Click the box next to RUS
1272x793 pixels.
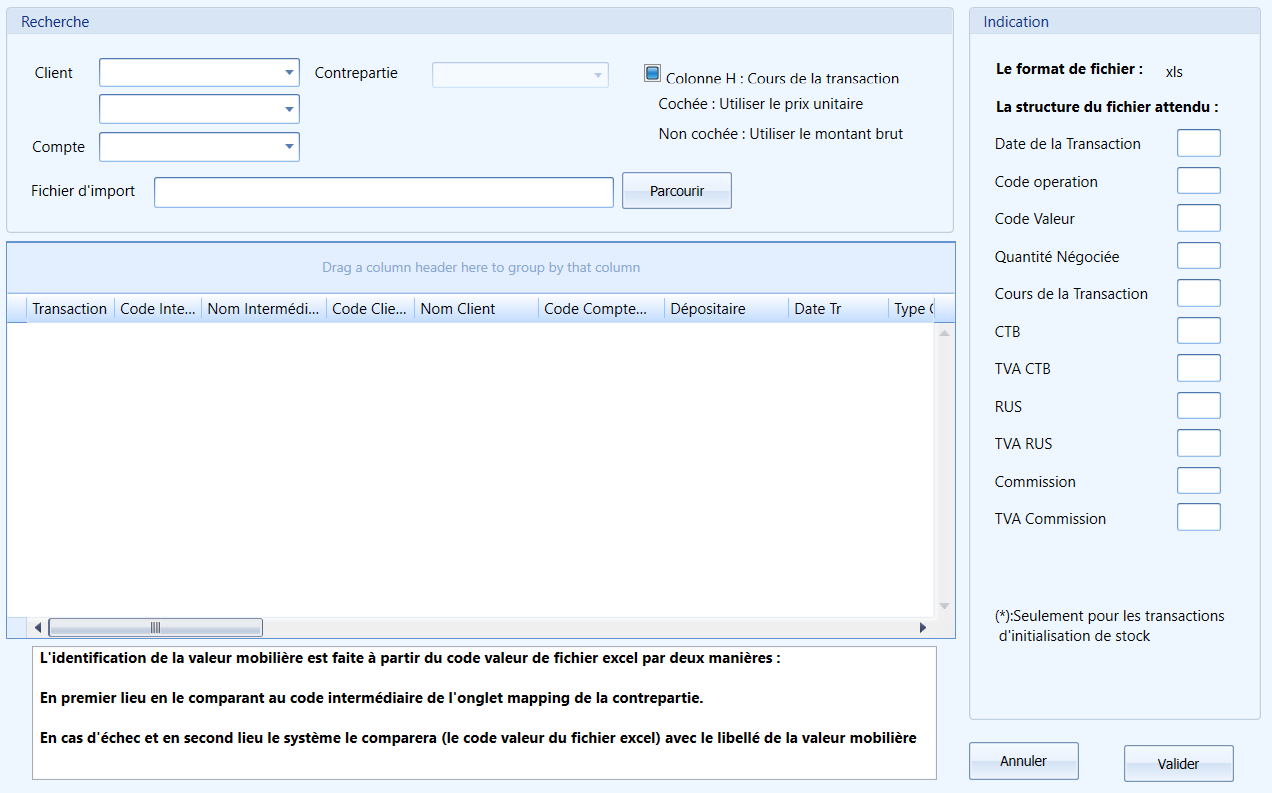[1199, 406]
